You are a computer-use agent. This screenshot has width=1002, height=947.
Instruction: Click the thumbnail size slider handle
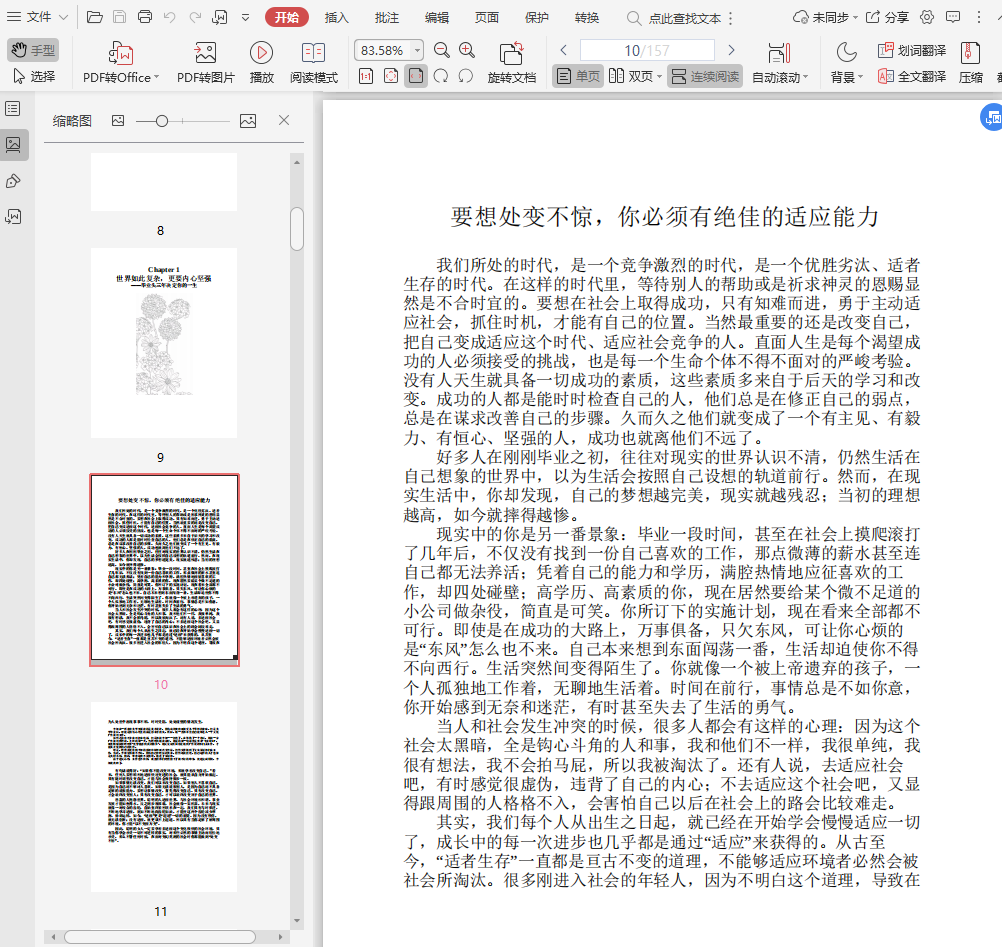(x=162, y=120)
